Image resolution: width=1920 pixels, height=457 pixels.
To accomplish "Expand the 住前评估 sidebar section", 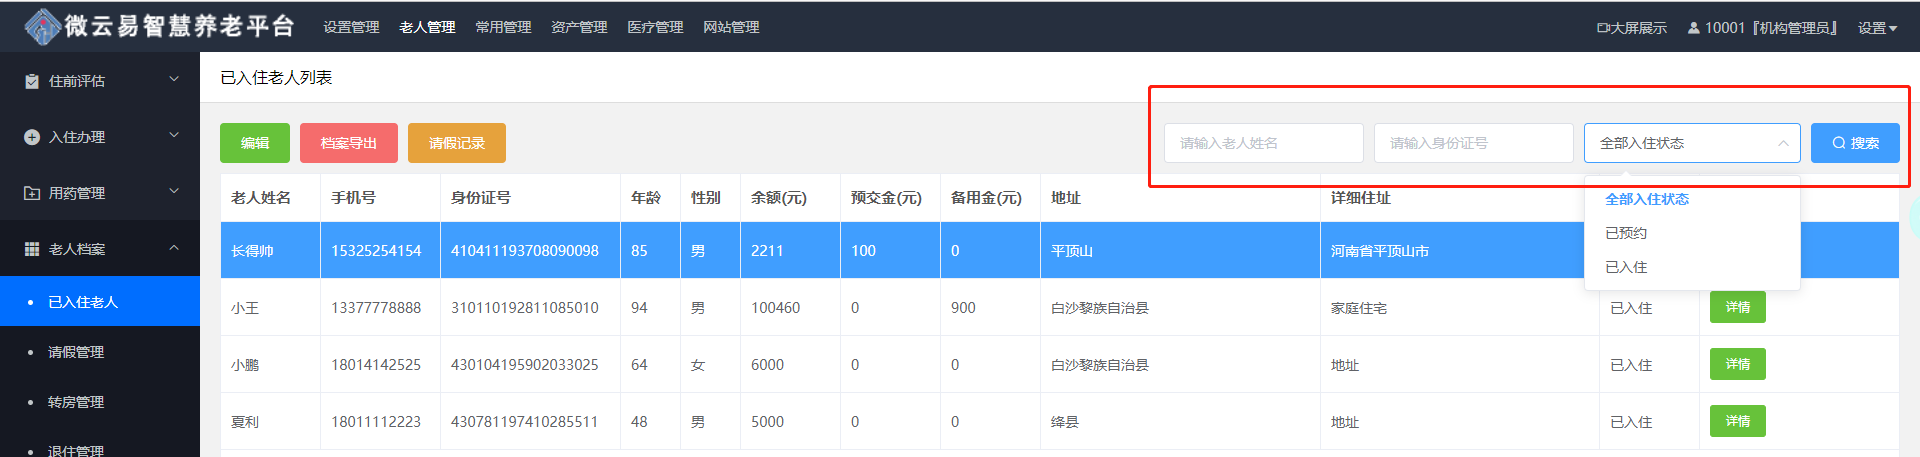I will [174, 80].
